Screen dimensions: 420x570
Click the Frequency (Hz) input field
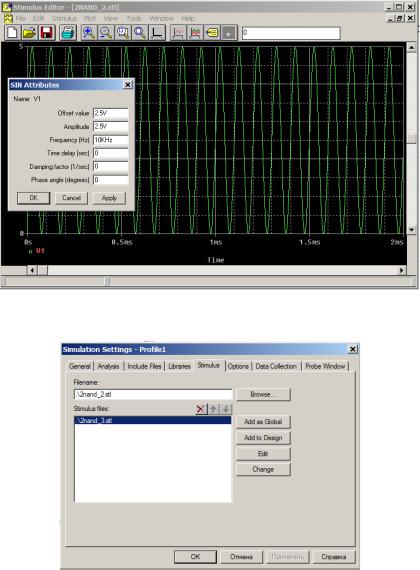(111, 140)
